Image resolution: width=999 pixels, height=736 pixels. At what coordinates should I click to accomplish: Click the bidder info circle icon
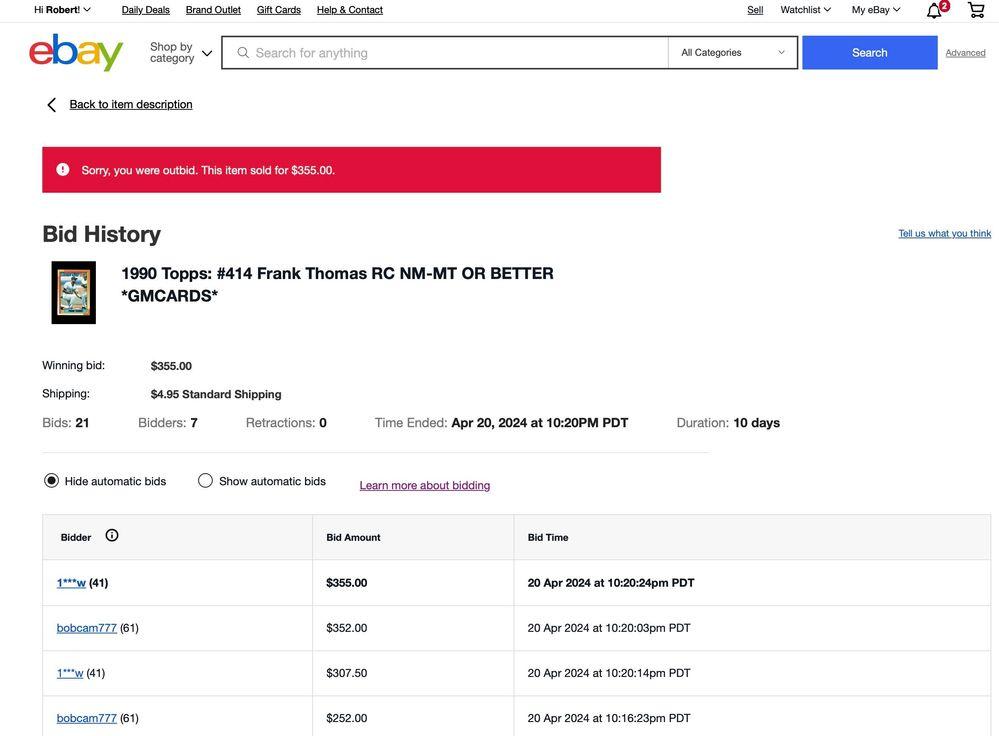pos(112,535)
